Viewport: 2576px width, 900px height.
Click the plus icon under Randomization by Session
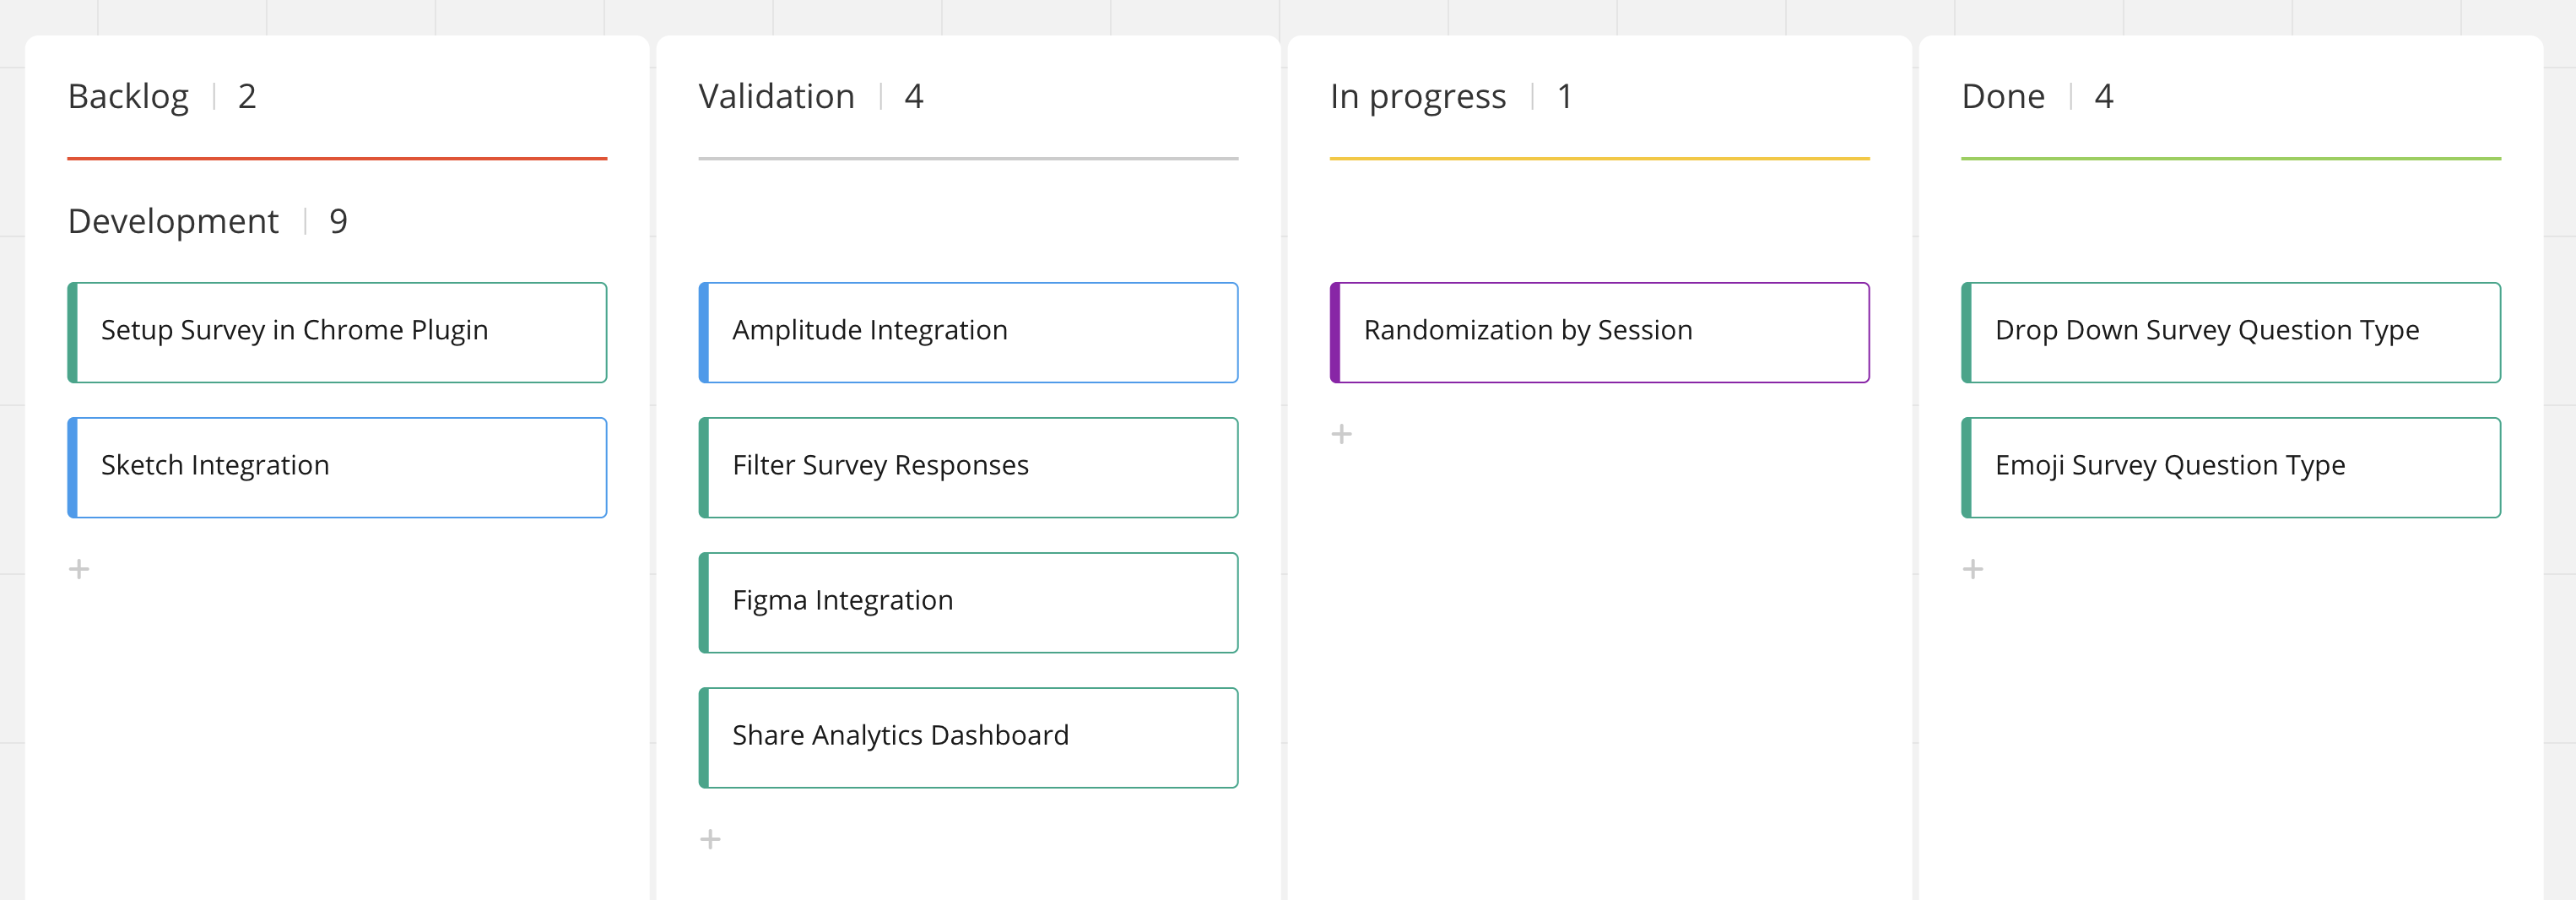(1341, 434)
